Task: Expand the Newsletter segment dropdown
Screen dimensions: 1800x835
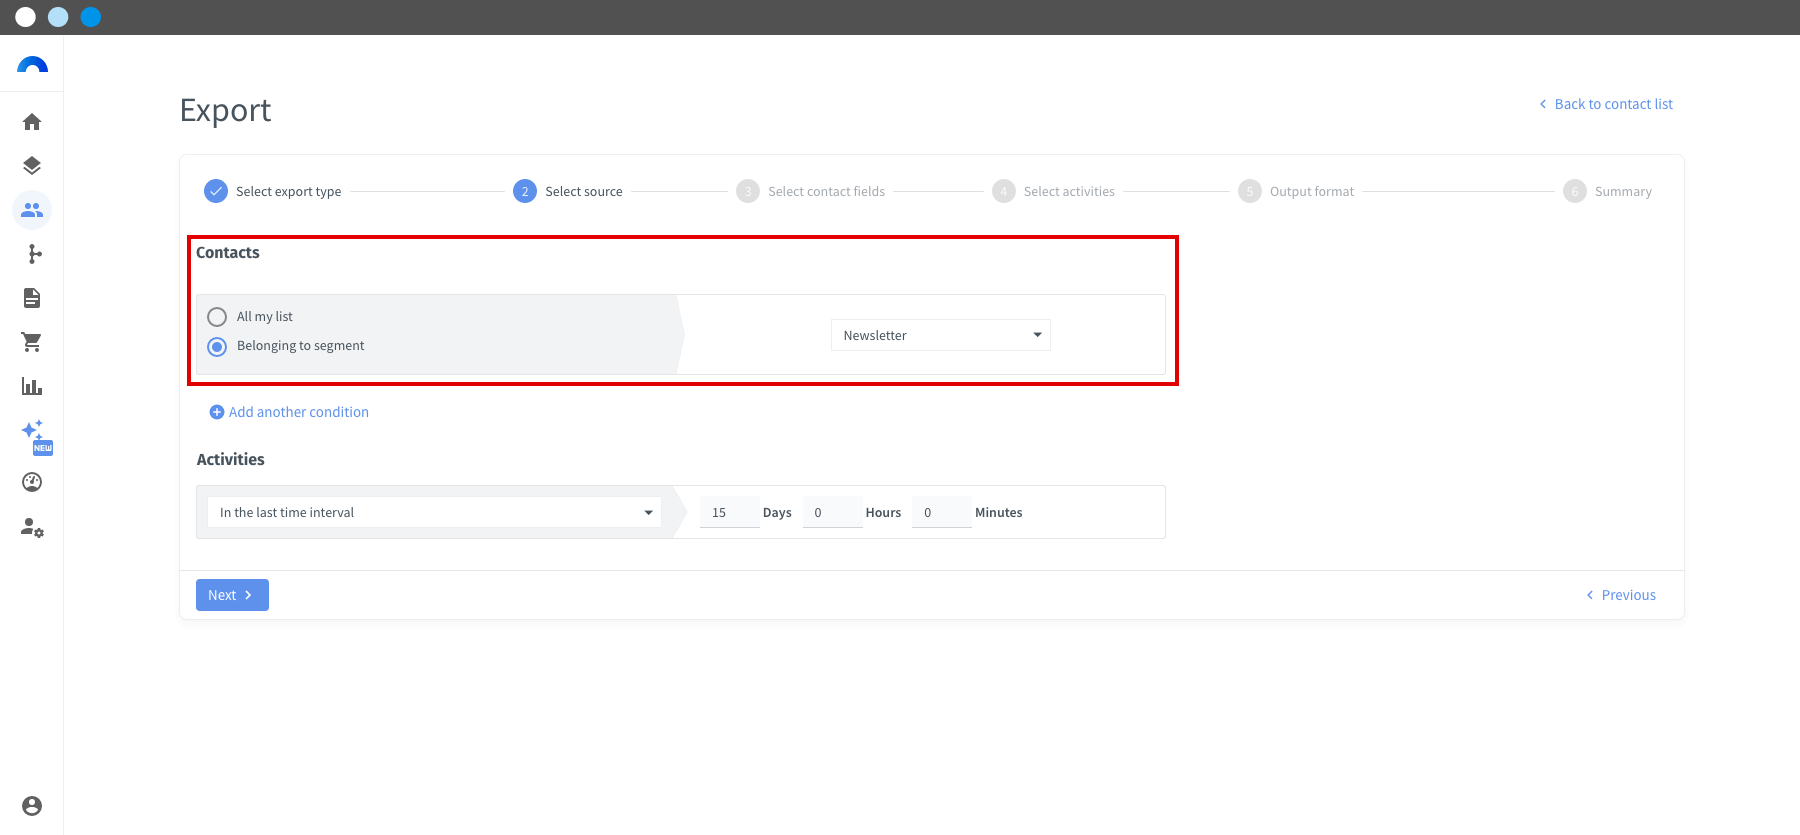Action: (941, 335)
